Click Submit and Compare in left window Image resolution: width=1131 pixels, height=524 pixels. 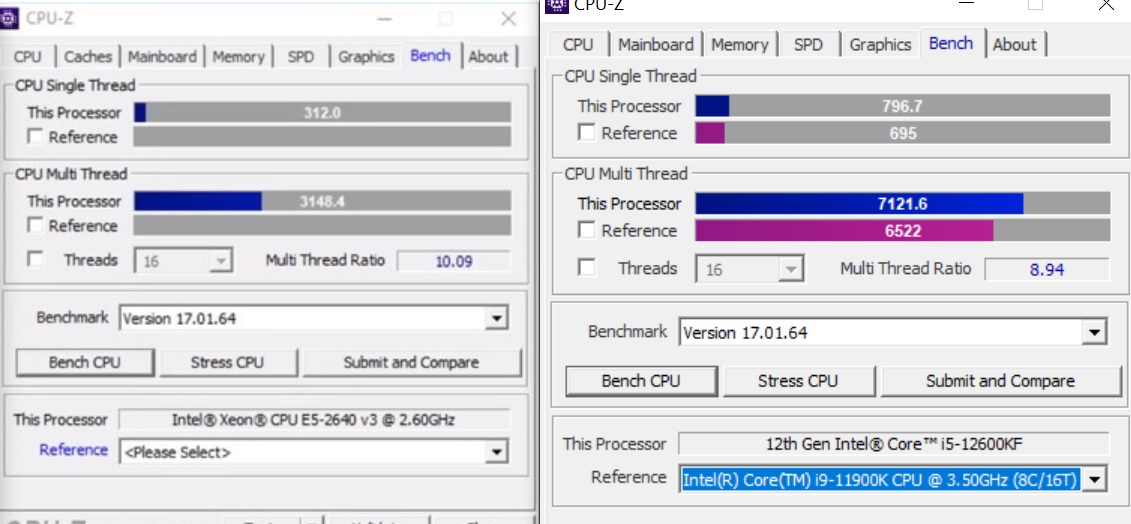[x=411, y=362]
